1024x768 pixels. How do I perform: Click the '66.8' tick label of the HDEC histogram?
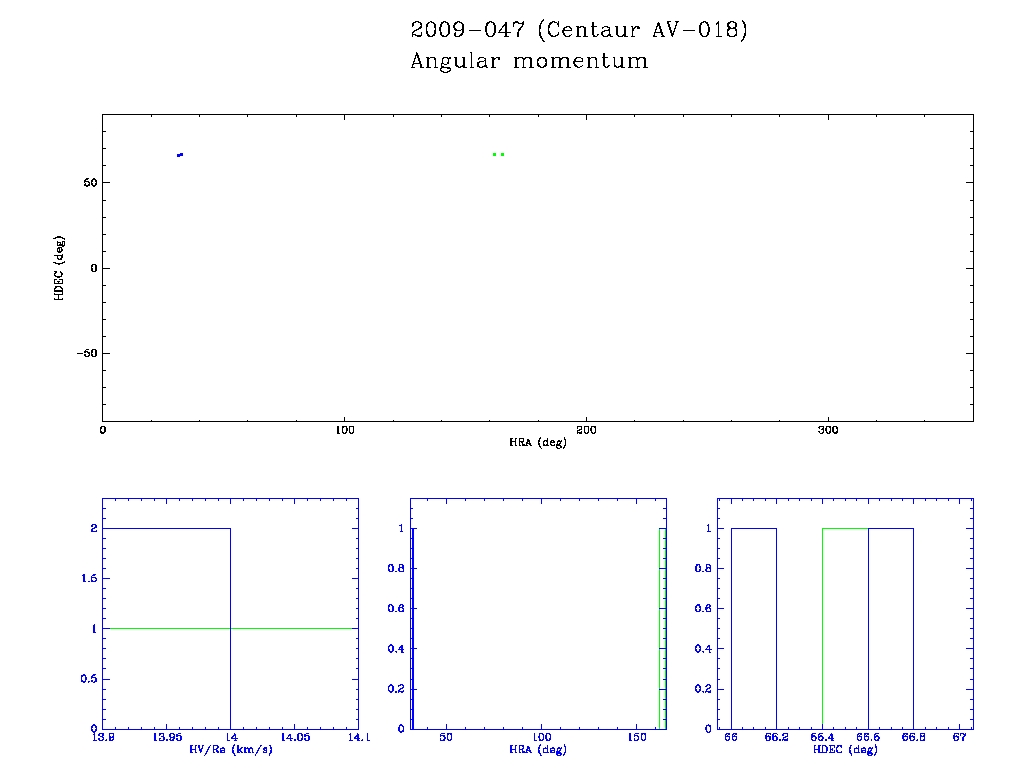pos(913,737)
